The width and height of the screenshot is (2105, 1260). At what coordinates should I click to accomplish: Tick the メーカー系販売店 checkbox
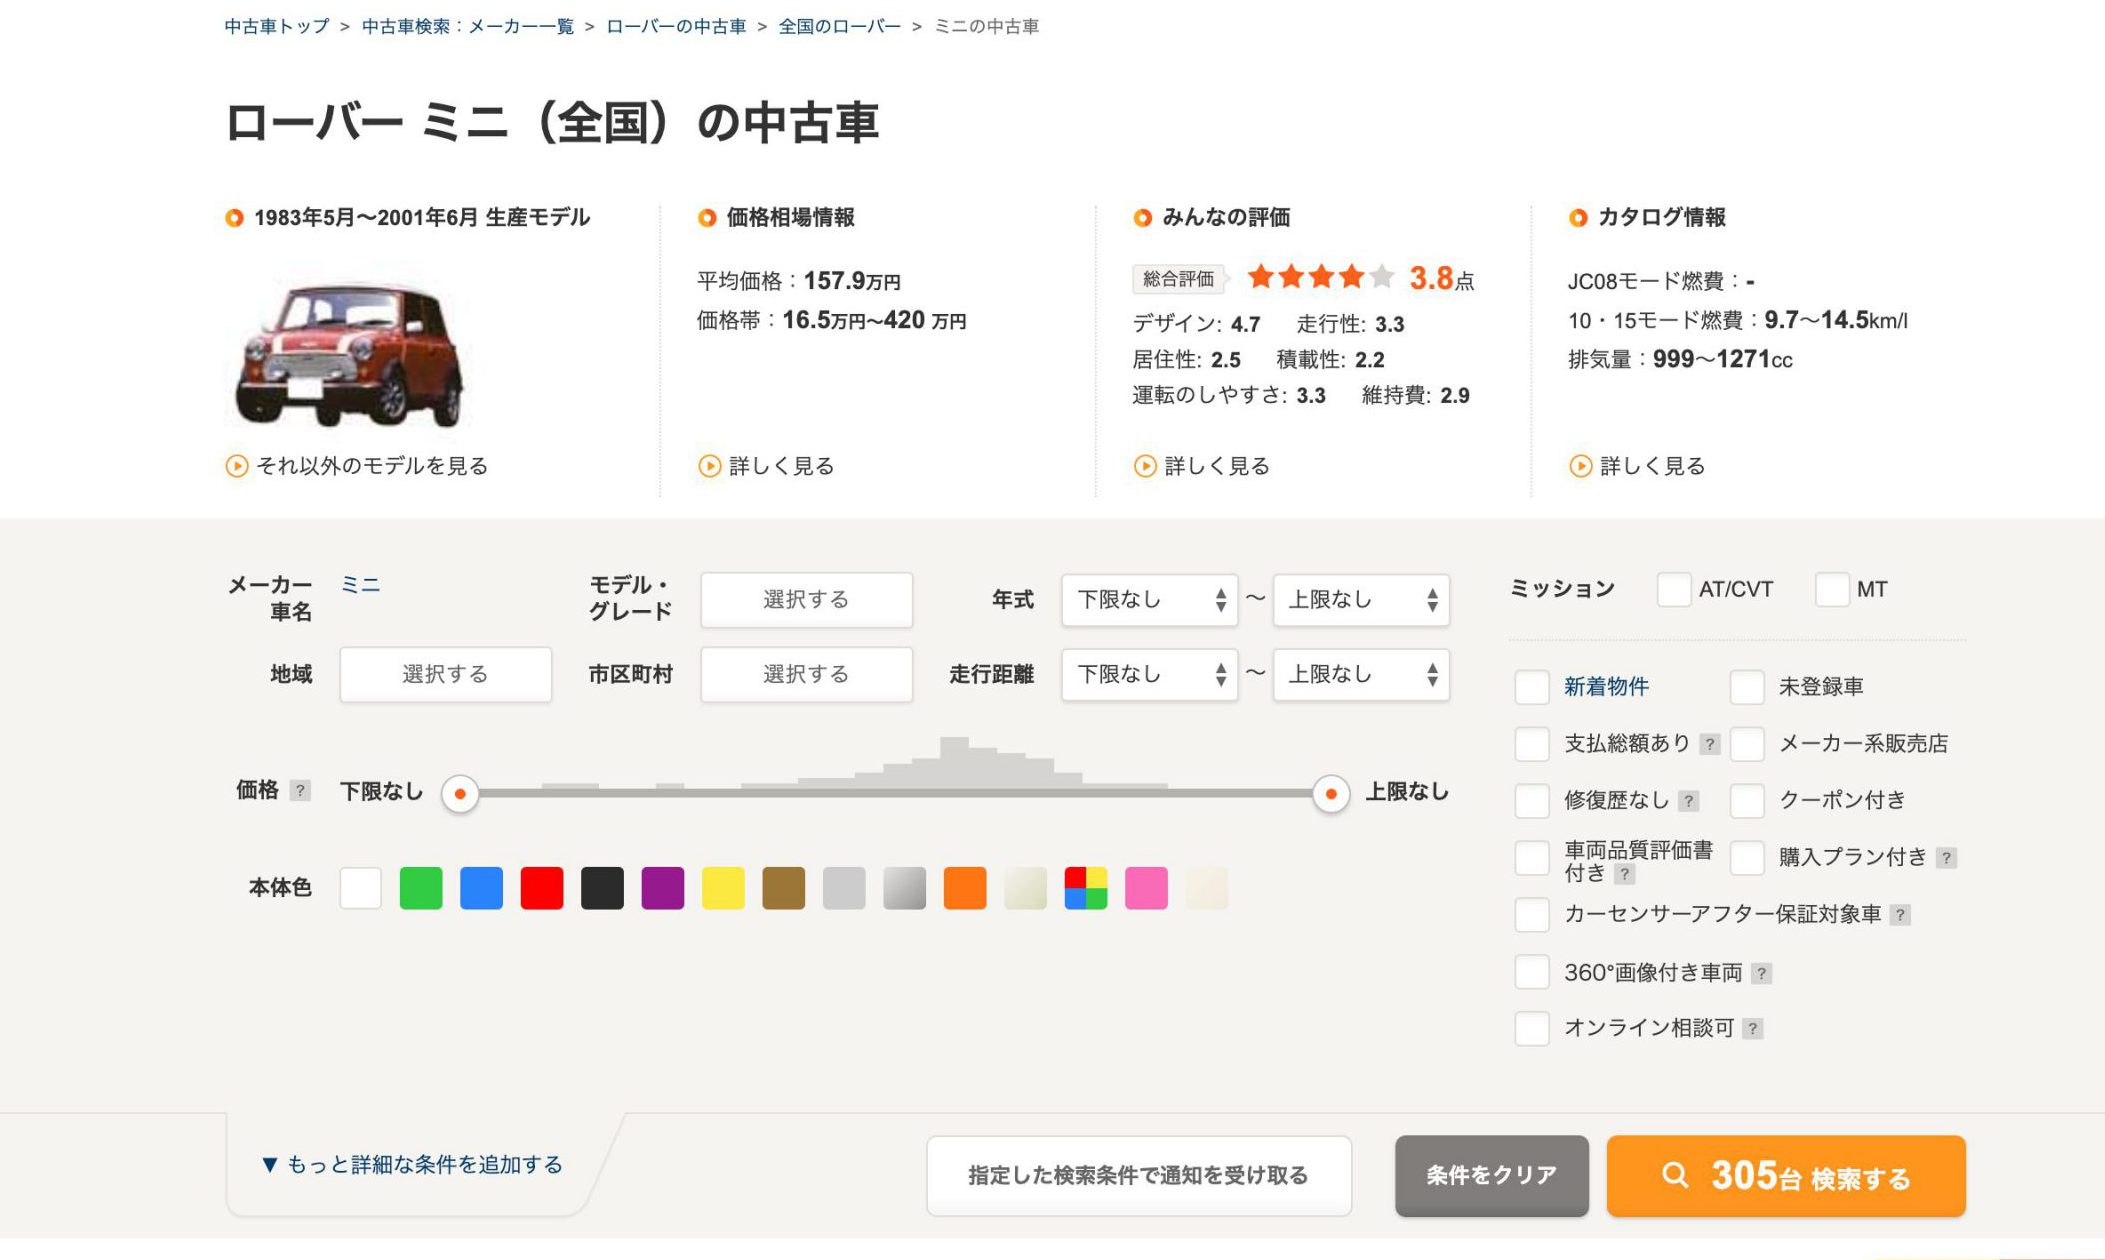(x=1747, y=744)
